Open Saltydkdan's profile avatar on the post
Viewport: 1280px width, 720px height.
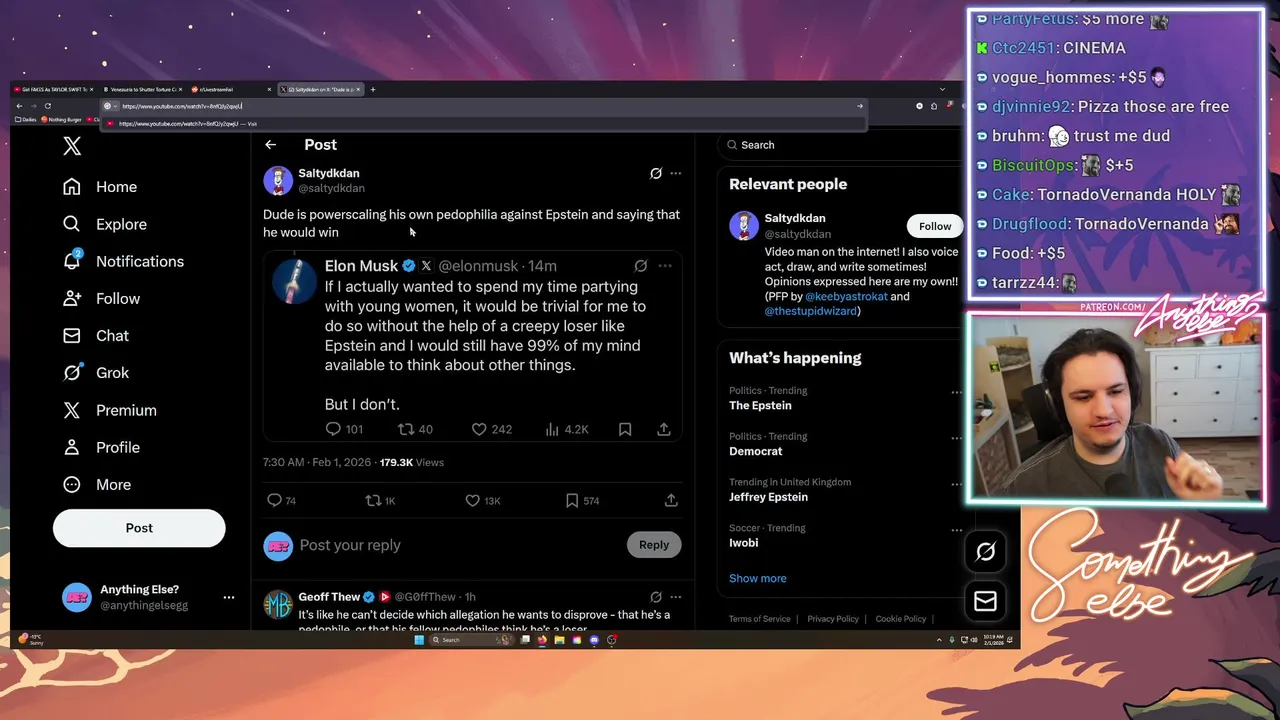[278, 180]
